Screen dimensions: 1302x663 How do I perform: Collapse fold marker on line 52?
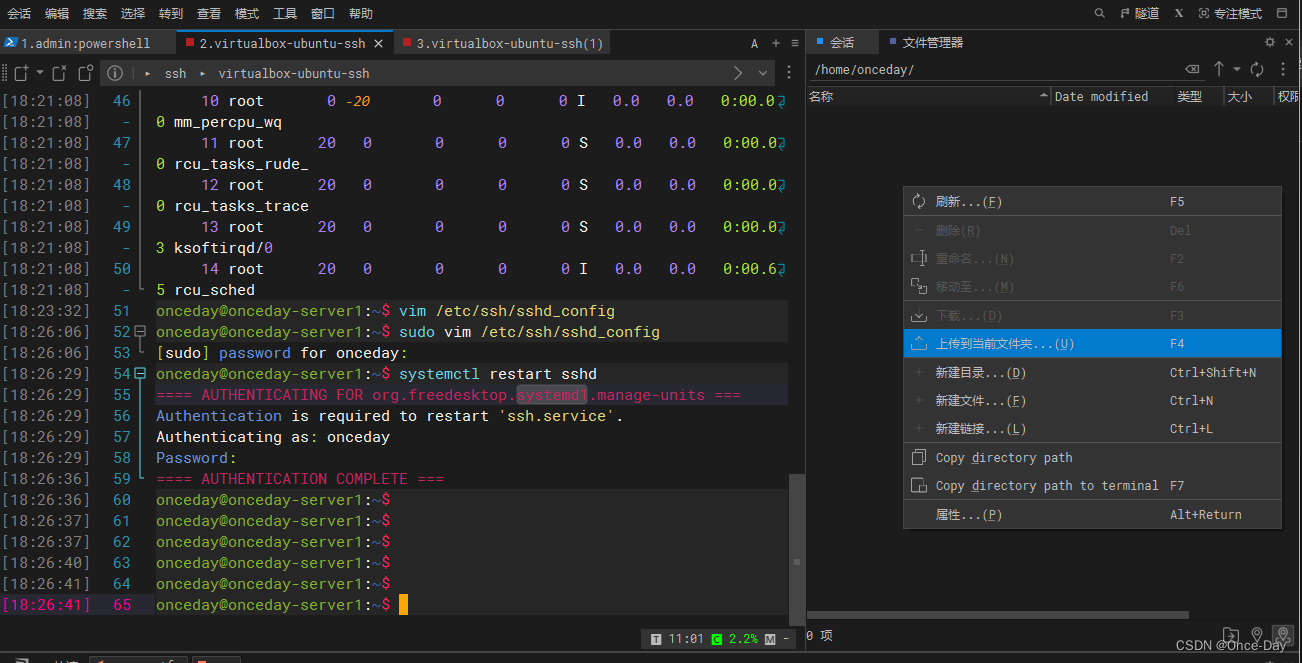point(141,332)
